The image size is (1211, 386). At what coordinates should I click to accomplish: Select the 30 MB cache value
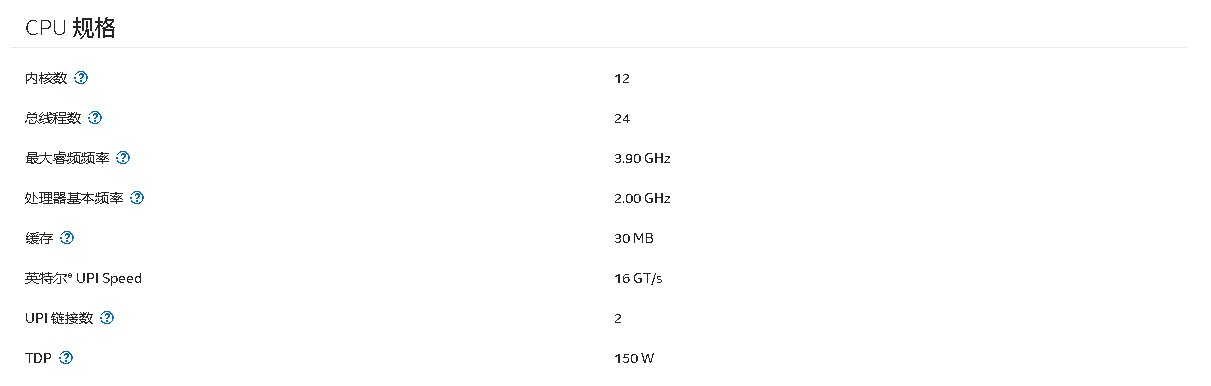pyautogui.click(x=634, y=238)
